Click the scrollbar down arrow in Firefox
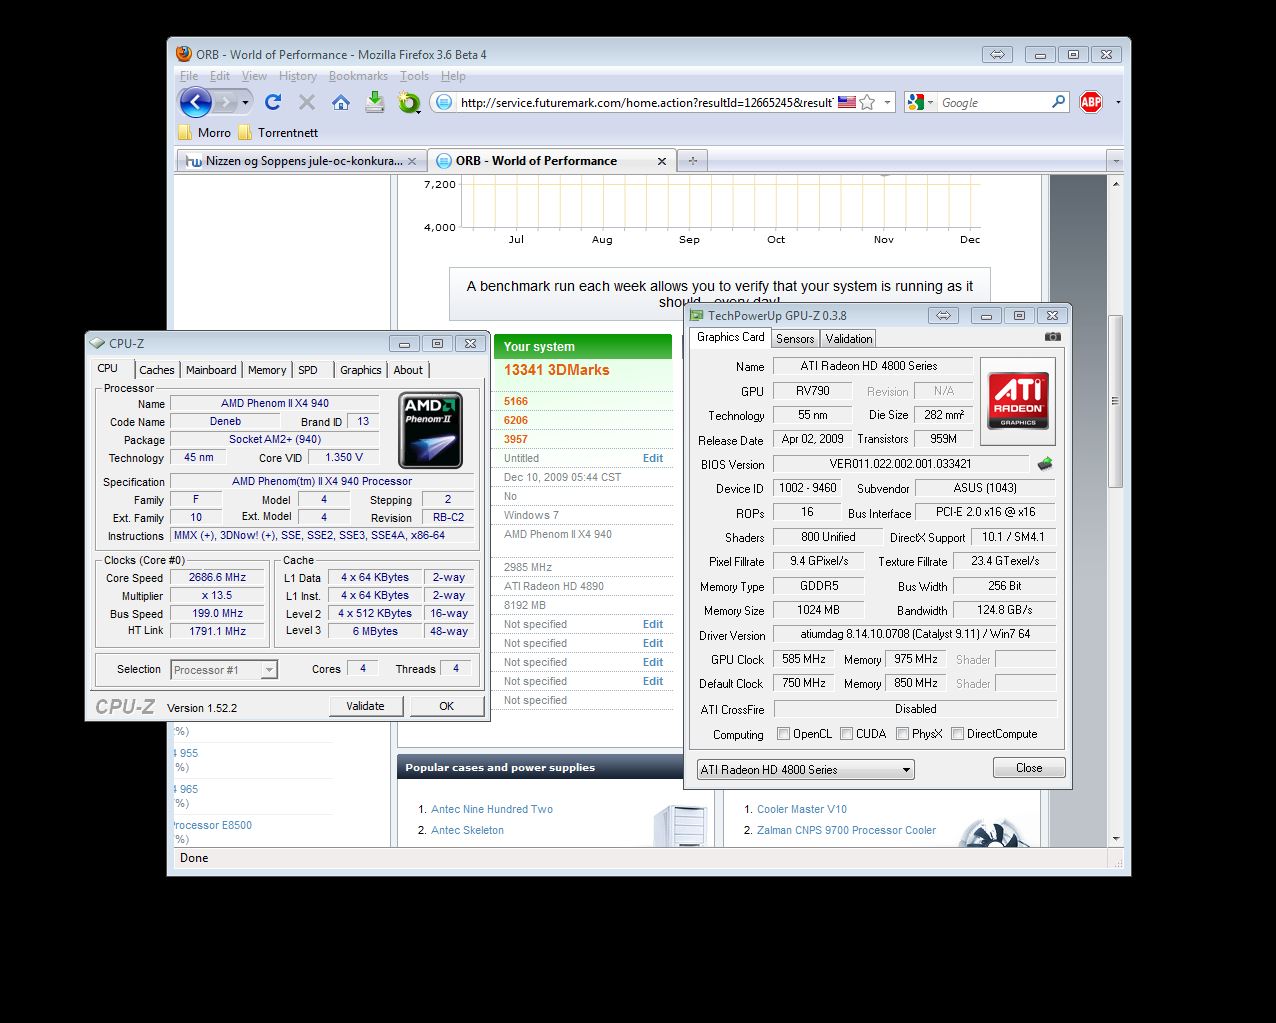1276x1023 pixels. click(1116, 839)
